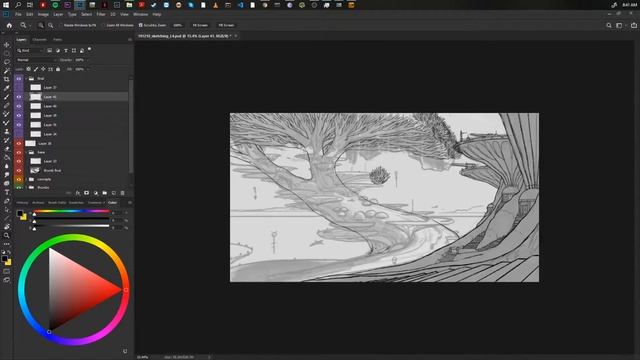Toggle visibility of the top purple group
Image resolution: width=640 pixels, height=360 pixels.
(19, 78)
